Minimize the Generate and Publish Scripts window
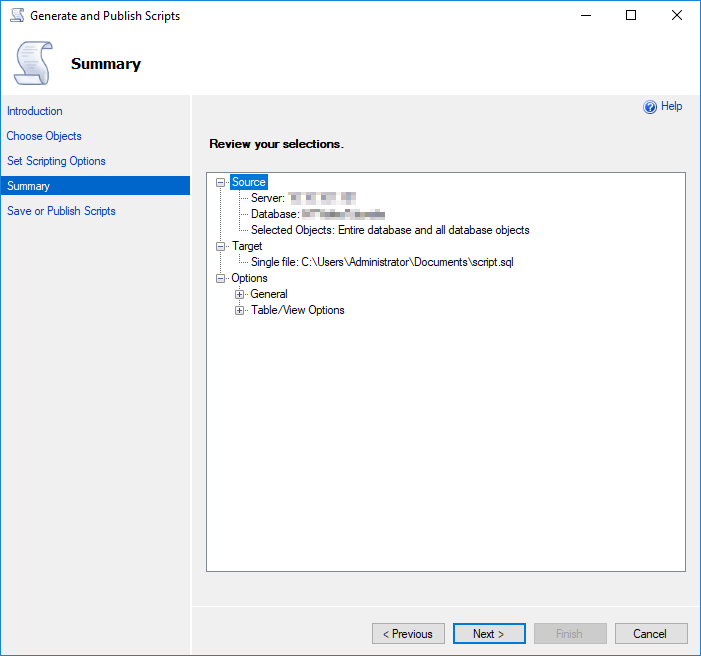 586,15
